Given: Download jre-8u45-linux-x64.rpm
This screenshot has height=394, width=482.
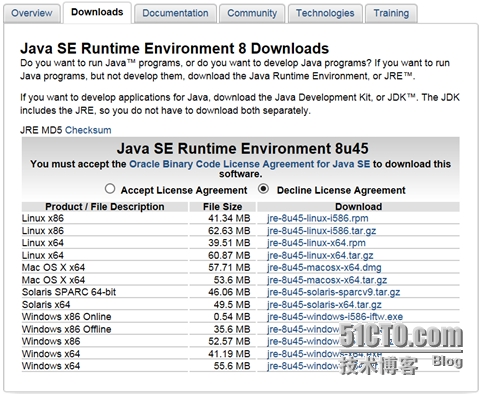Looking at the screenshot, I should [x=316, y=243].
